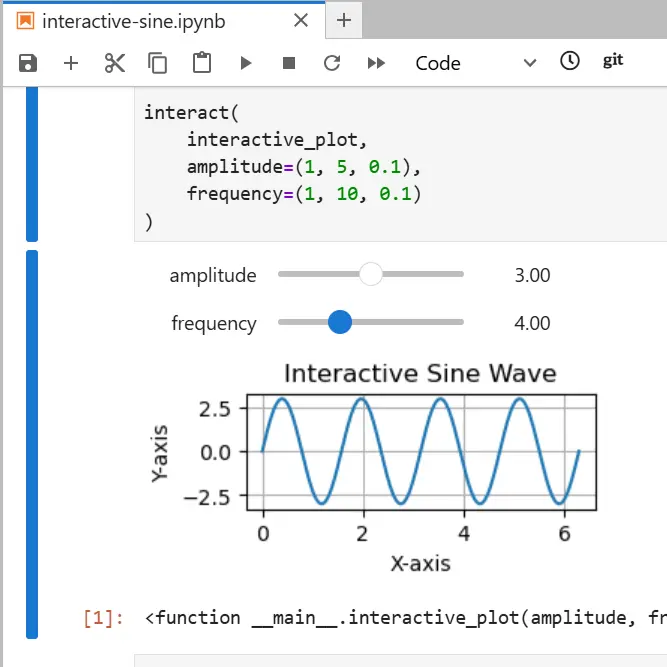Save the notebook with the disk icon
This screenshot has width=667, height=667.
pyautogui.click(x=28, y=63)
